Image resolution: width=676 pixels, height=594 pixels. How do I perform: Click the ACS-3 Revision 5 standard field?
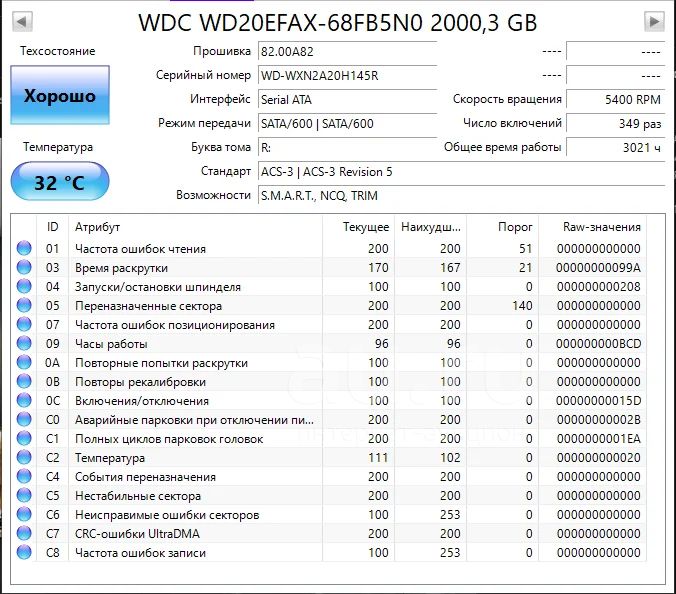pyautogui.click(x=461, y=172)
